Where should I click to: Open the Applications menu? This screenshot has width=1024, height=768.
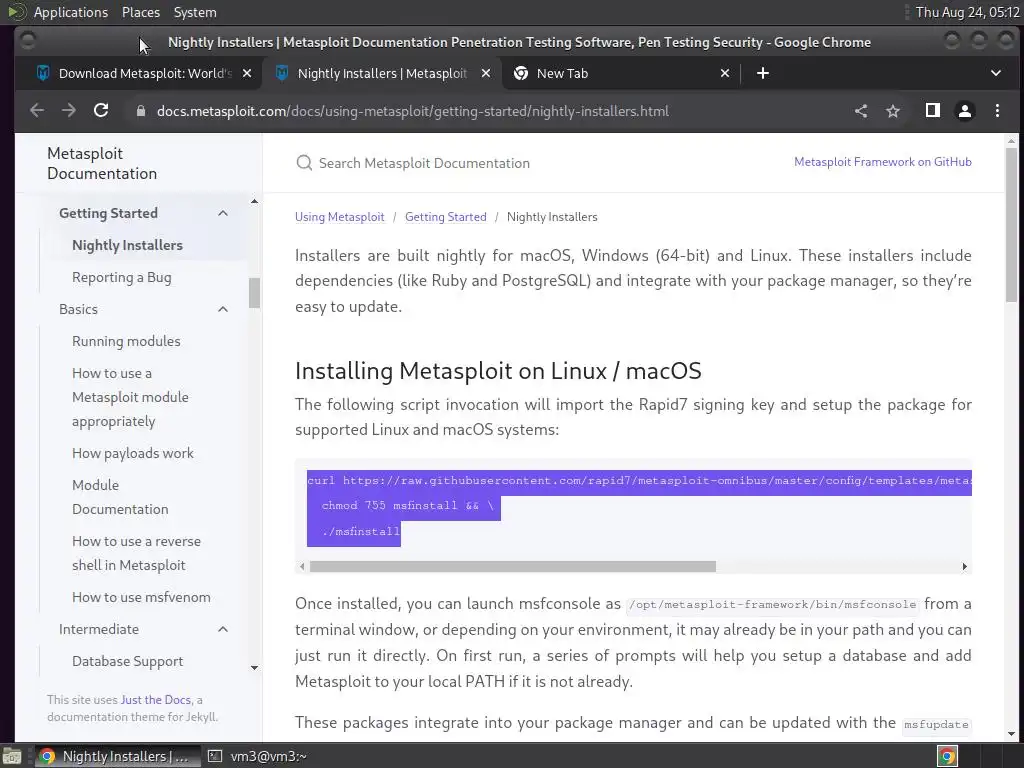[71, 12]
